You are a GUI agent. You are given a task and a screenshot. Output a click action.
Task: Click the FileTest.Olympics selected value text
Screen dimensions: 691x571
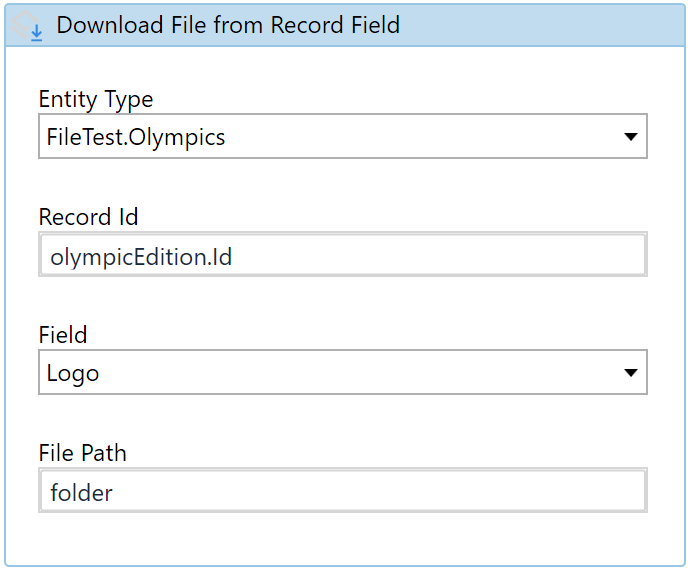click(x=136, y=137)
